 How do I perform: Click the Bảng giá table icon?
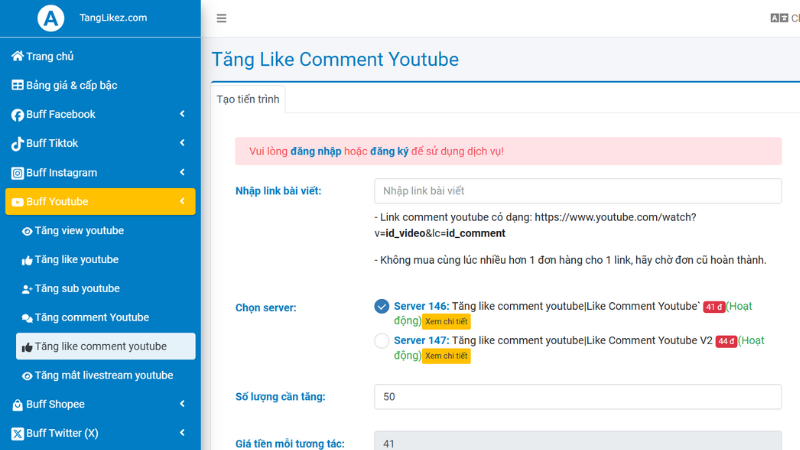pos(17,85)
